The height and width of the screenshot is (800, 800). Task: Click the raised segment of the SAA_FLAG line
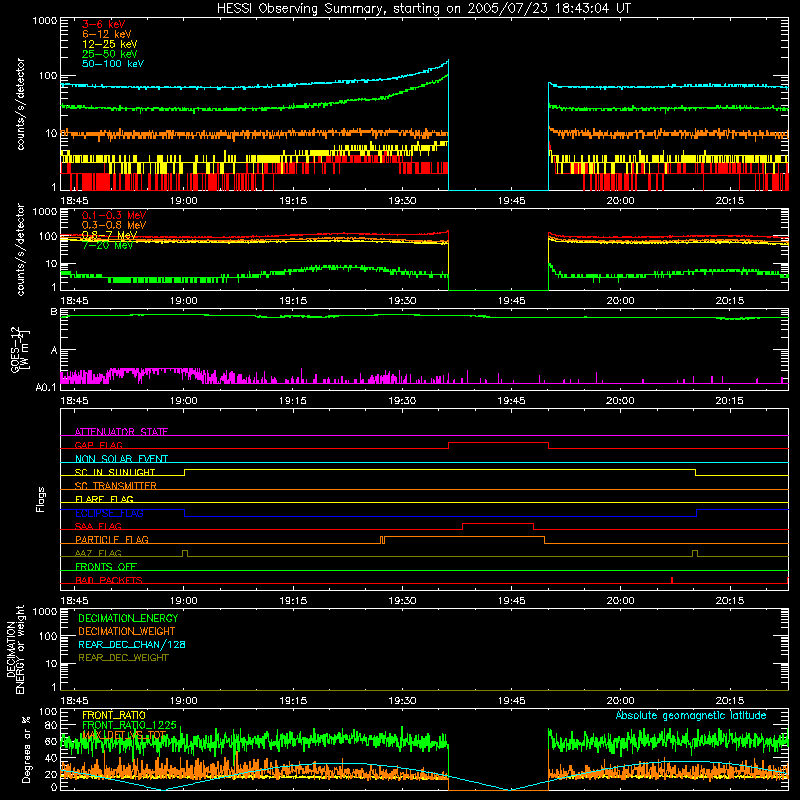pyautogui.click(x=498, y=523)
